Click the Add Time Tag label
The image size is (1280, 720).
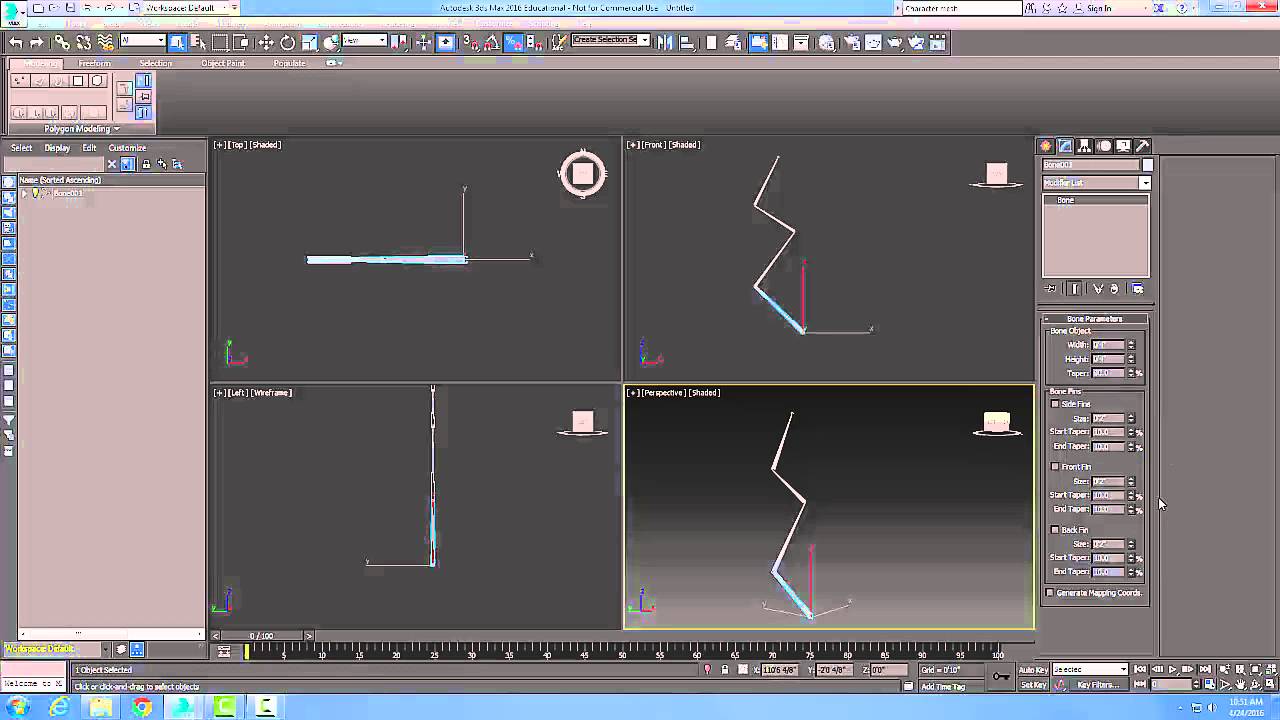[943, 686]
